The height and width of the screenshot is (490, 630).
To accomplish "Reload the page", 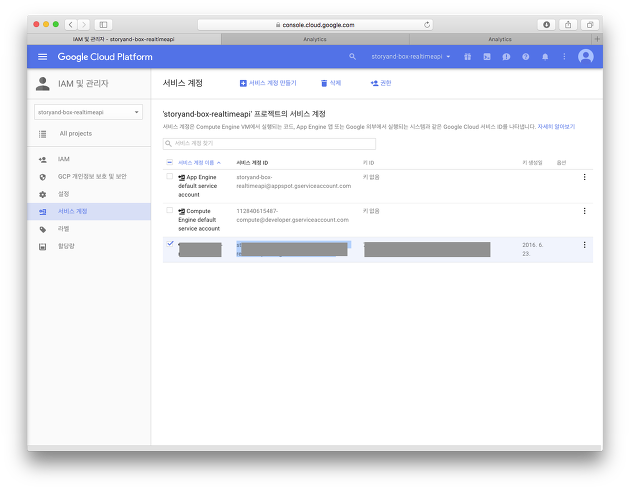I will coord(427,24).
